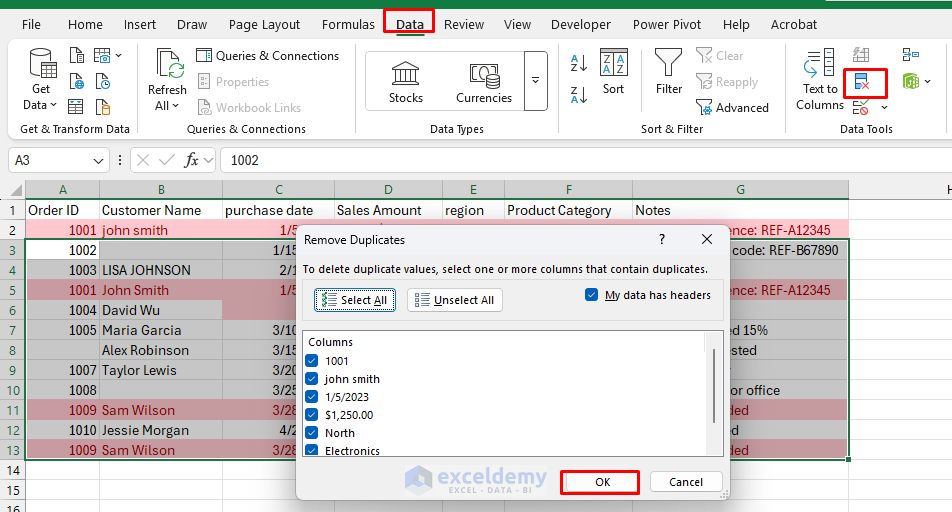
Task: Click the fx Insert Function icon
Action: coord(191,160)
